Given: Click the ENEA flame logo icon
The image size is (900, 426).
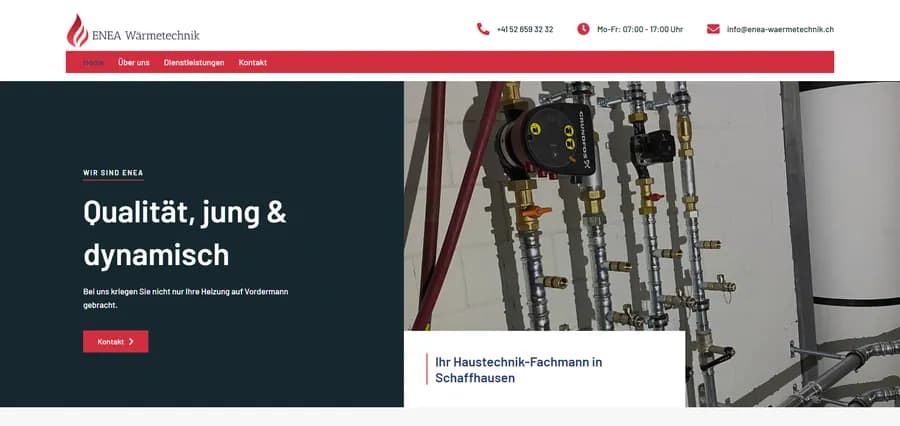Looking at the screenshot, I should click(77, 30).
